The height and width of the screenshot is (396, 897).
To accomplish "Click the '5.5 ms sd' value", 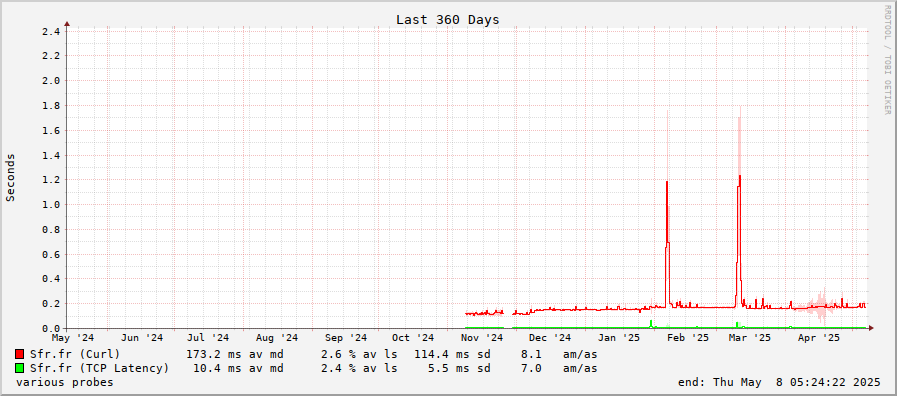I will pos(459,368).
